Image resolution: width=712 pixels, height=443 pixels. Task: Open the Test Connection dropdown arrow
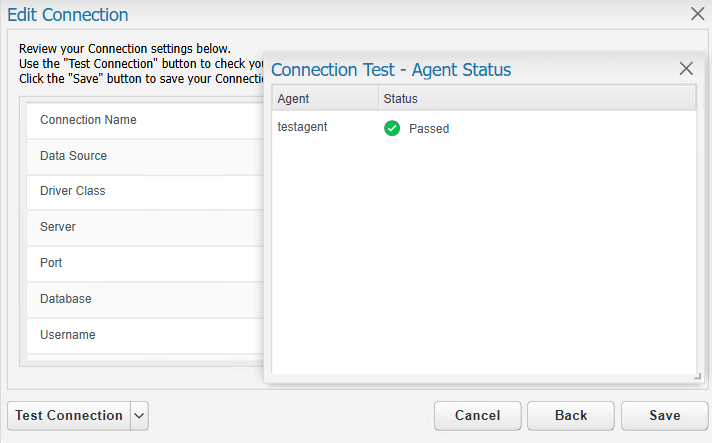click(139, 416)
